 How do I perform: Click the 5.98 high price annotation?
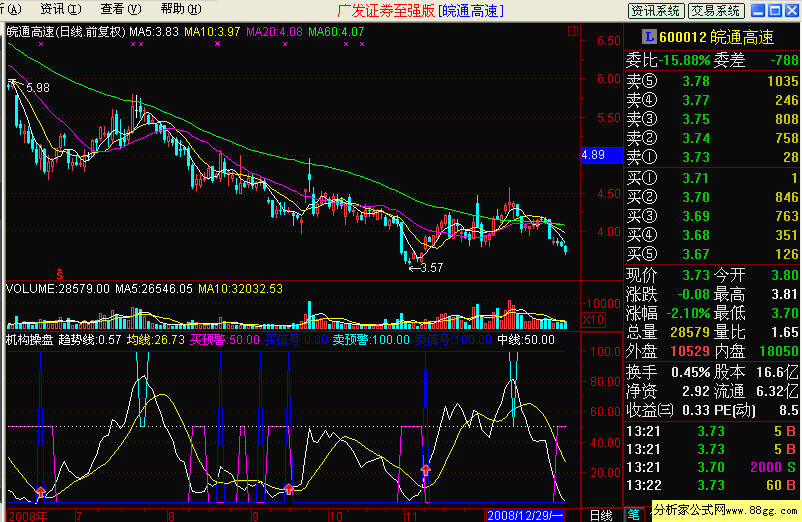point(38,88)
